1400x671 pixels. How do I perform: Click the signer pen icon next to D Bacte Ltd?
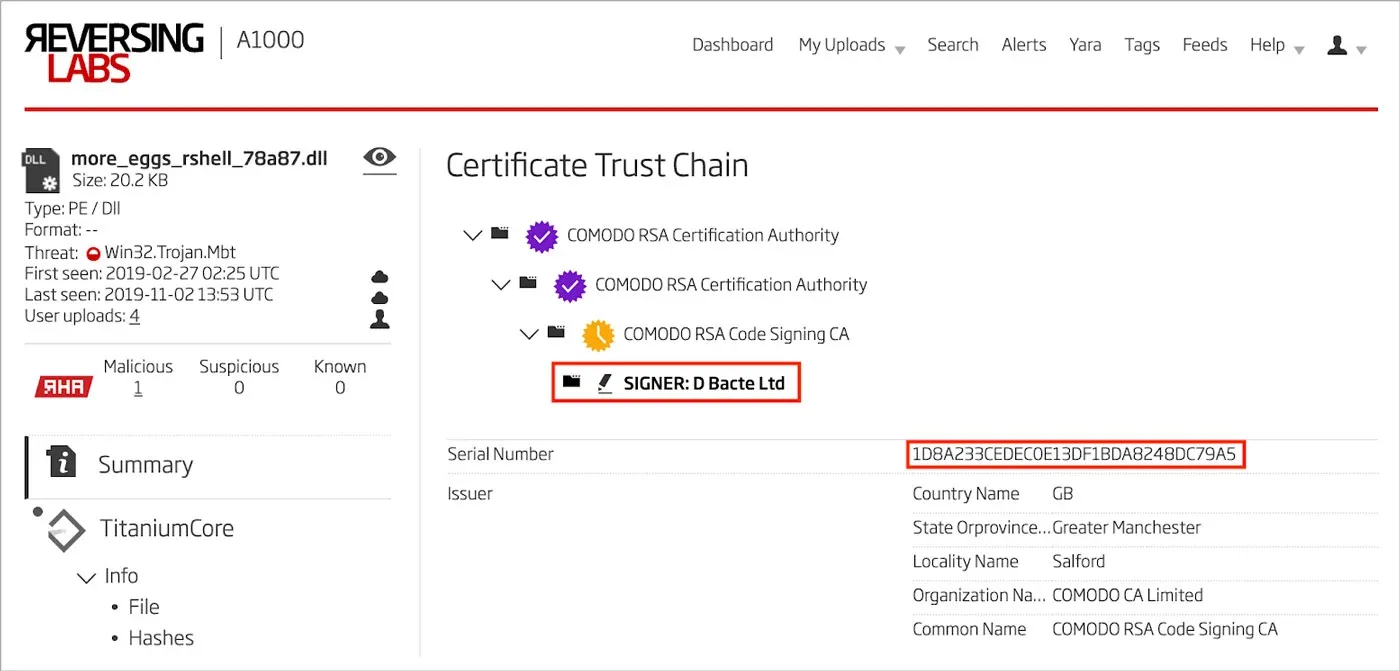coord(605,382)
